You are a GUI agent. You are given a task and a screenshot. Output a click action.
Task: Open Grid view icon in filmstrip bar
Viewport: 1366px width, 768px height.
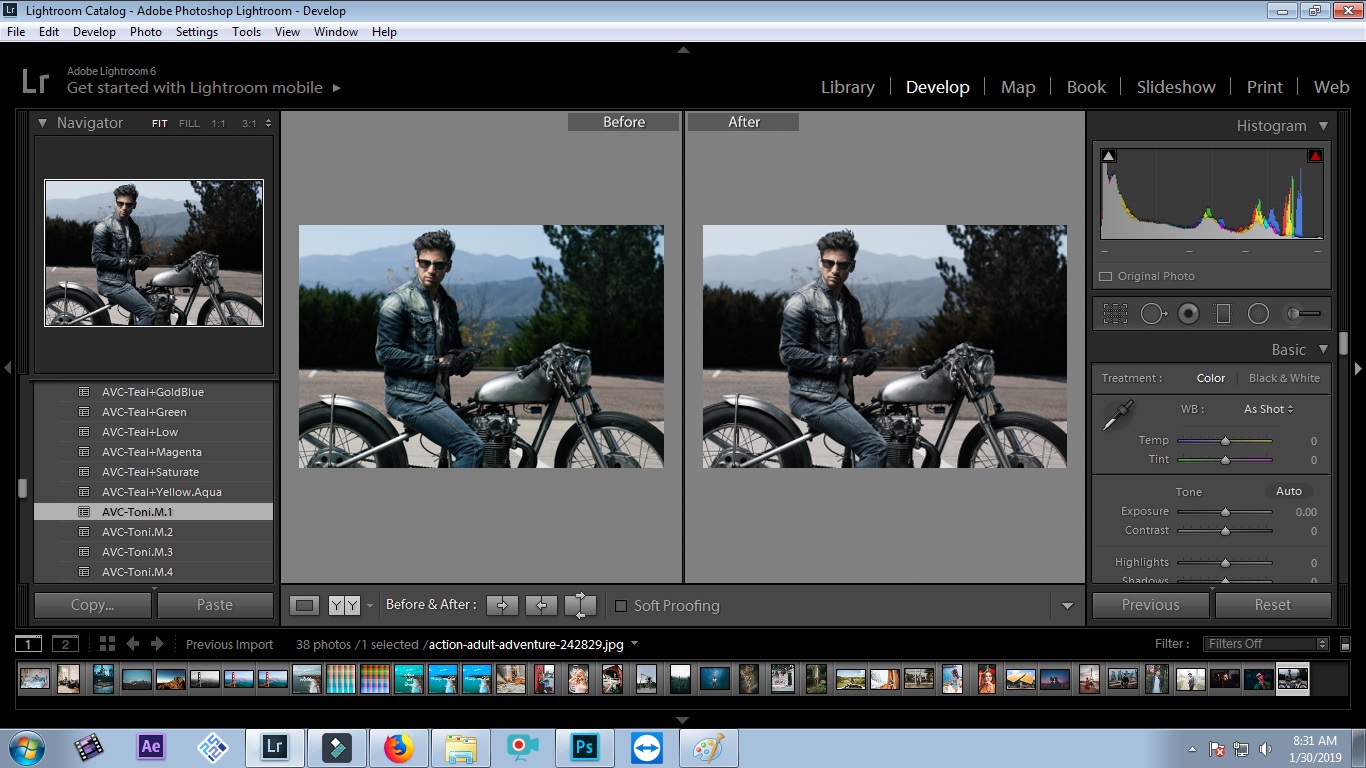coord(107,644)
